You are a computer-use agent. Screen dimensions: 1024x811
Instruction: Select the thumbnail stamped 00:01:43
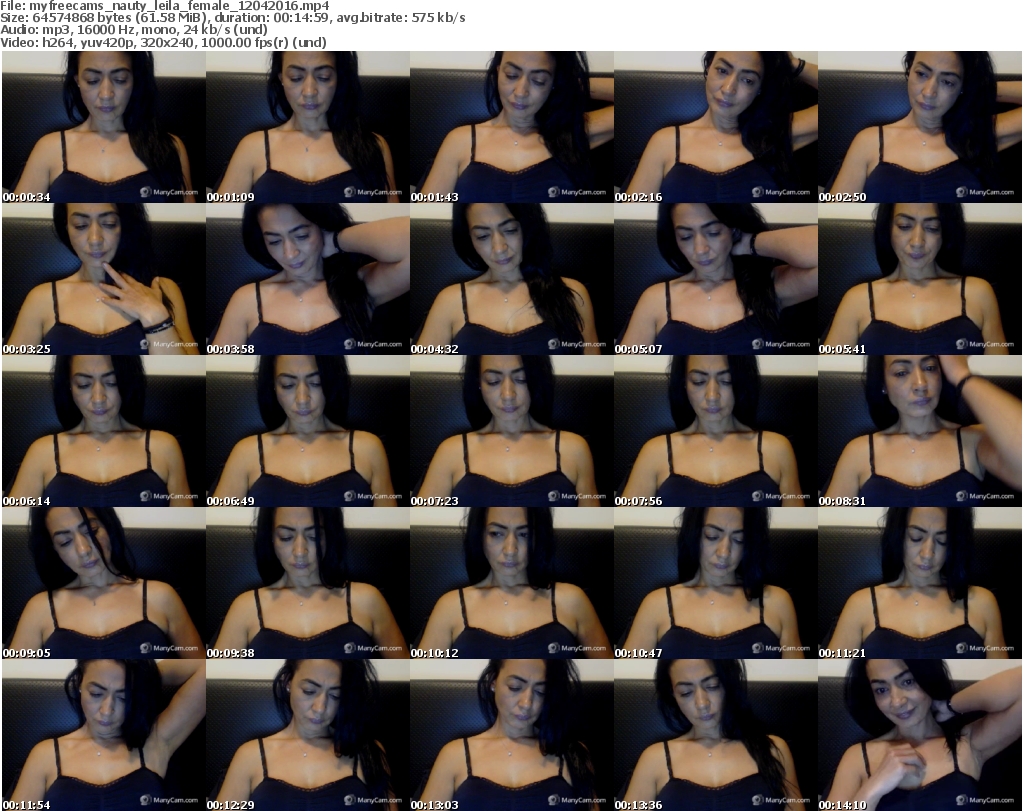[x=512, y=127]
